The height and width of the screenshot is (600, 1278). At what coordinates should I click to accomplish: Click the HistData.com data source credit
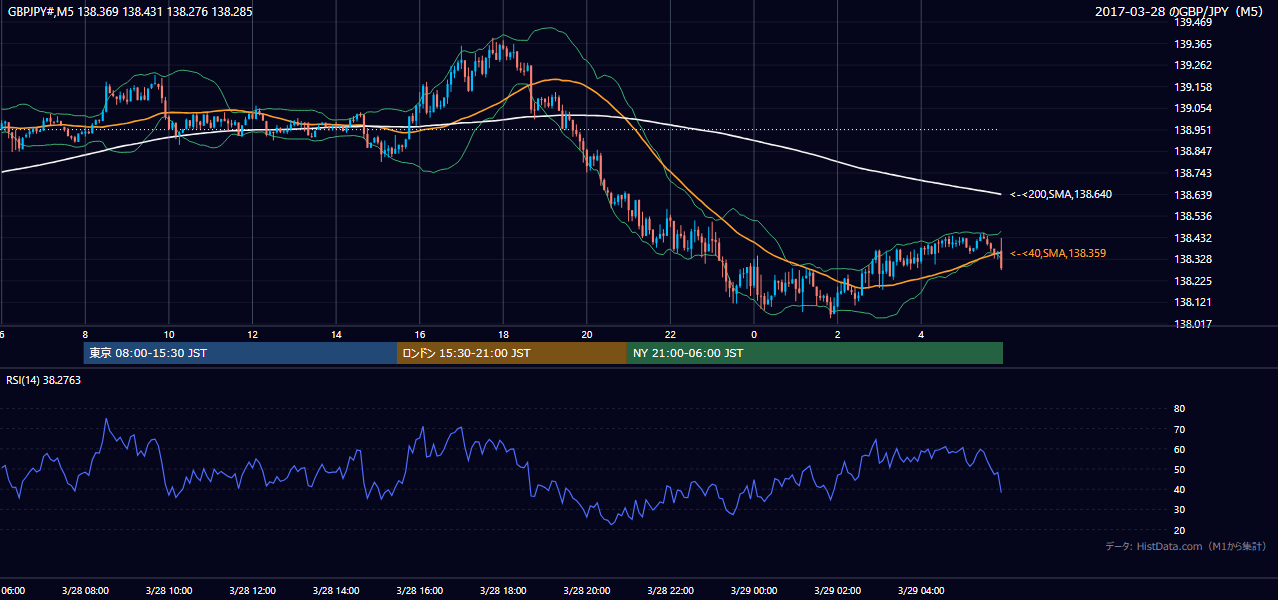tap(1186, 546)
